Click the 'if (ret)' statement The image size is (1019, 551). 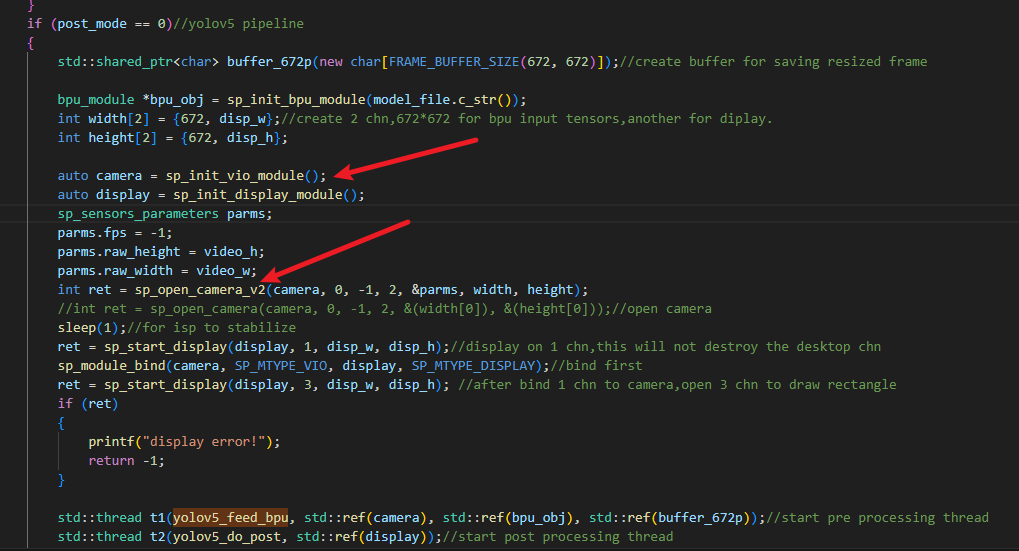point(88,404)
